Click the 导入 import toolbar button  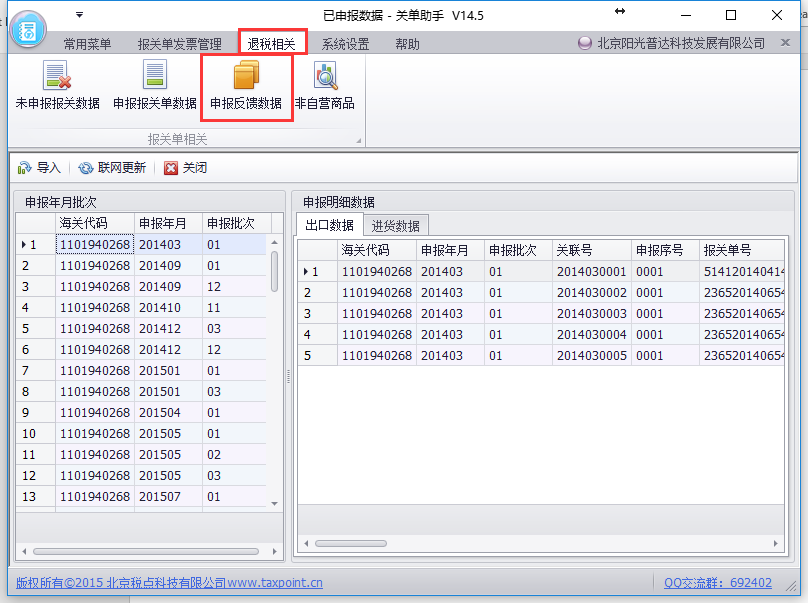pyautogui.click(x=40, y=168)
